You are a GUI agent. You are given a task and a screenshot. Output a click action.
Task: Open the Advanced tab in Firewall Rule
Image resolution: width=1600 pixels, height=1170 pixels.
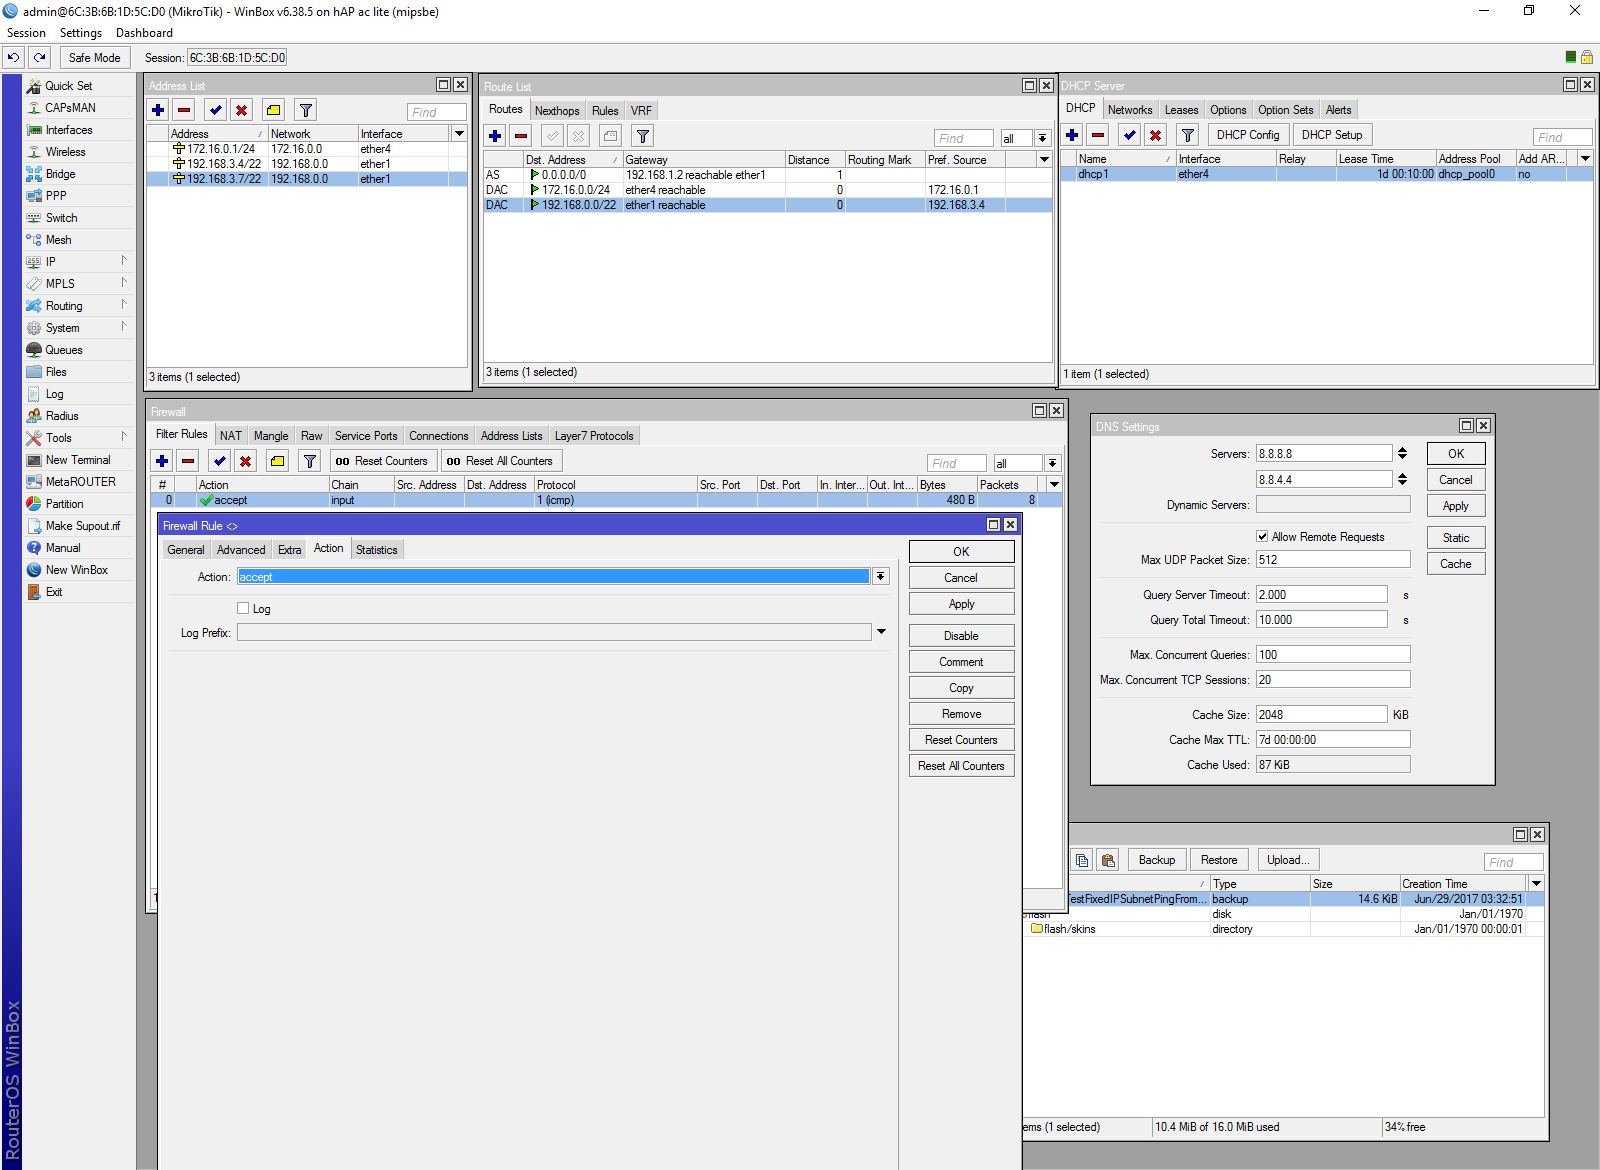241,550
